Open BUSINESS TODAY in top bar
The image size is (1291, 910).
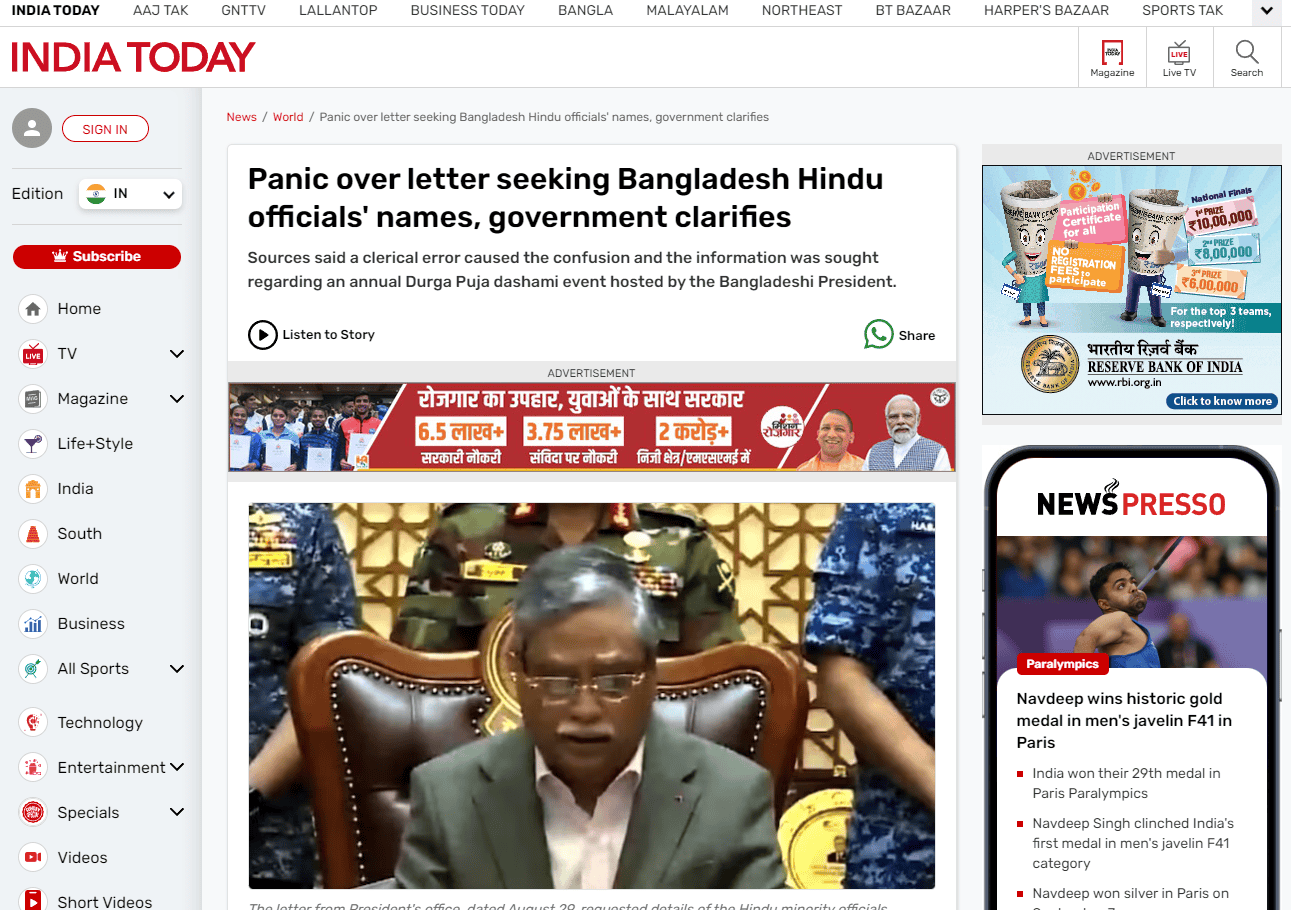pos(467,11)
